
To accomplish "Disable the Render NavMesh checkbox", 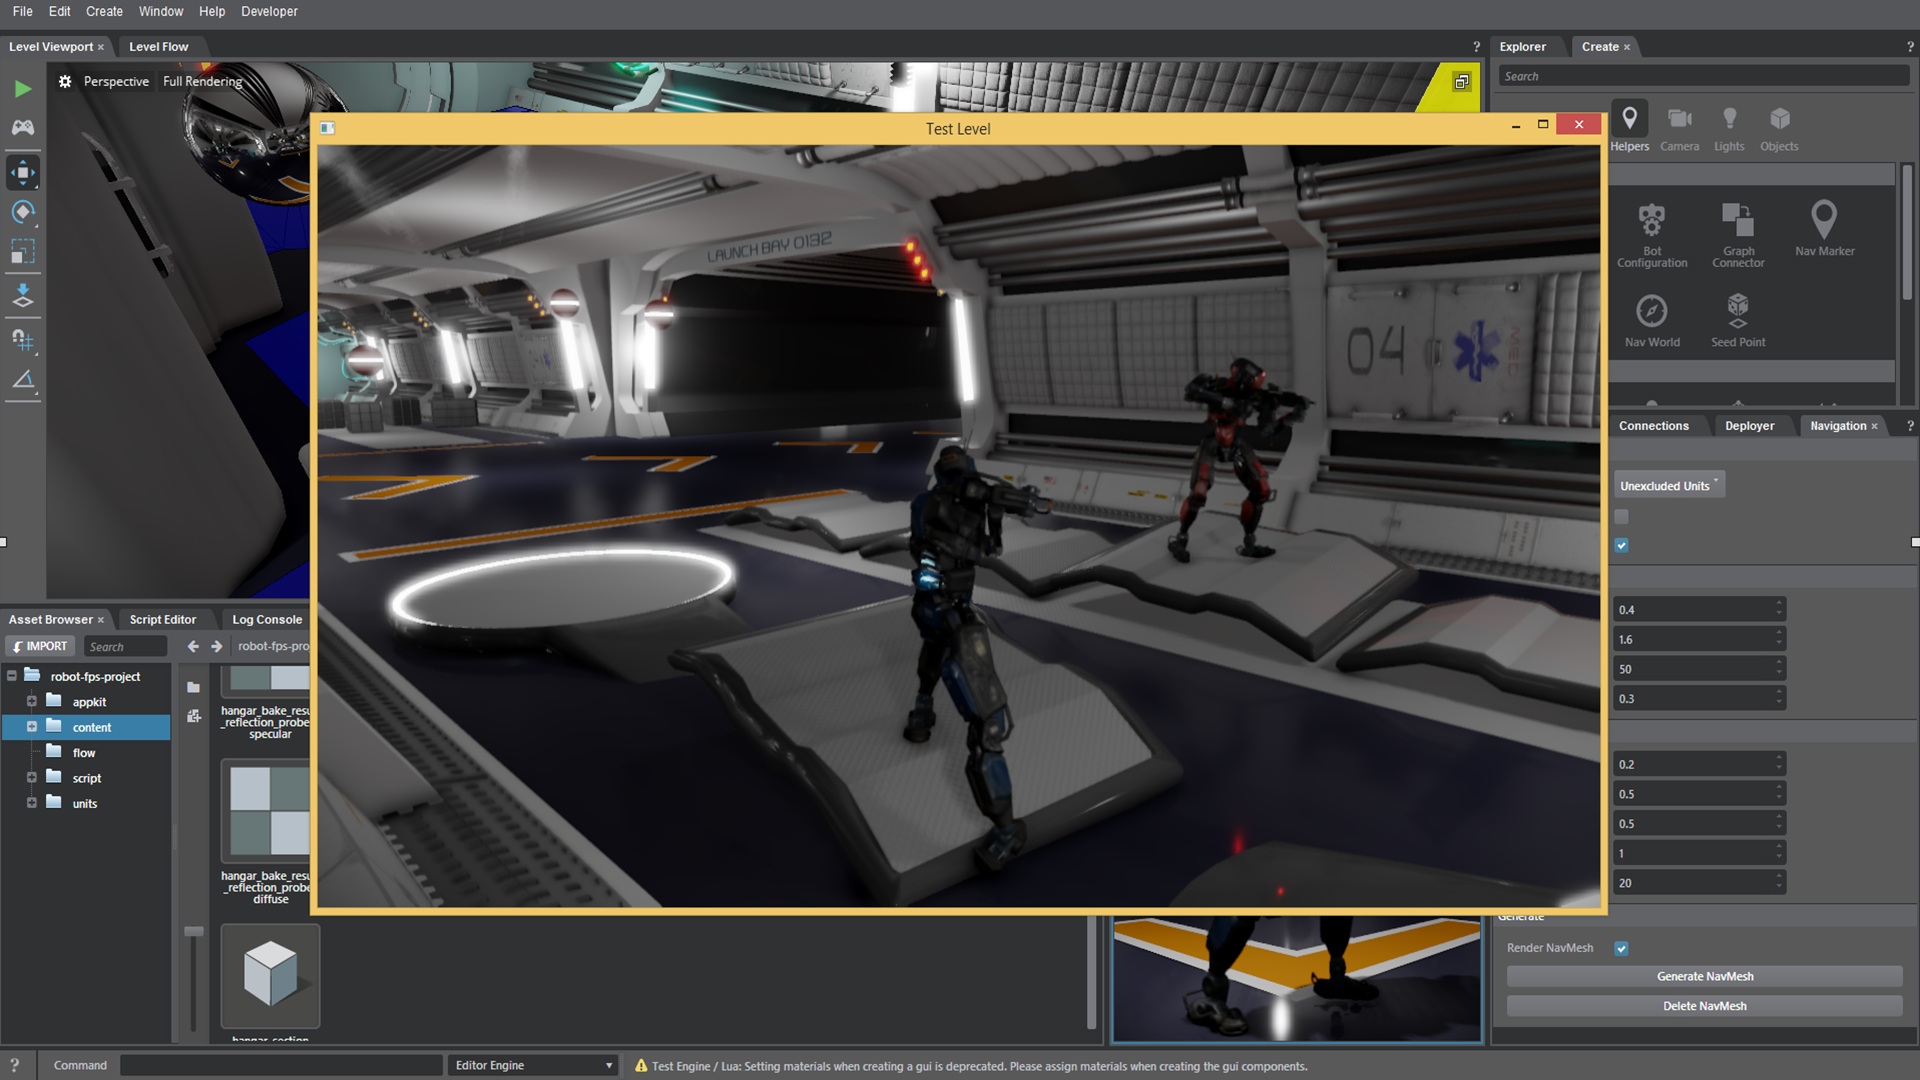I will click(x=1621, y=948).
